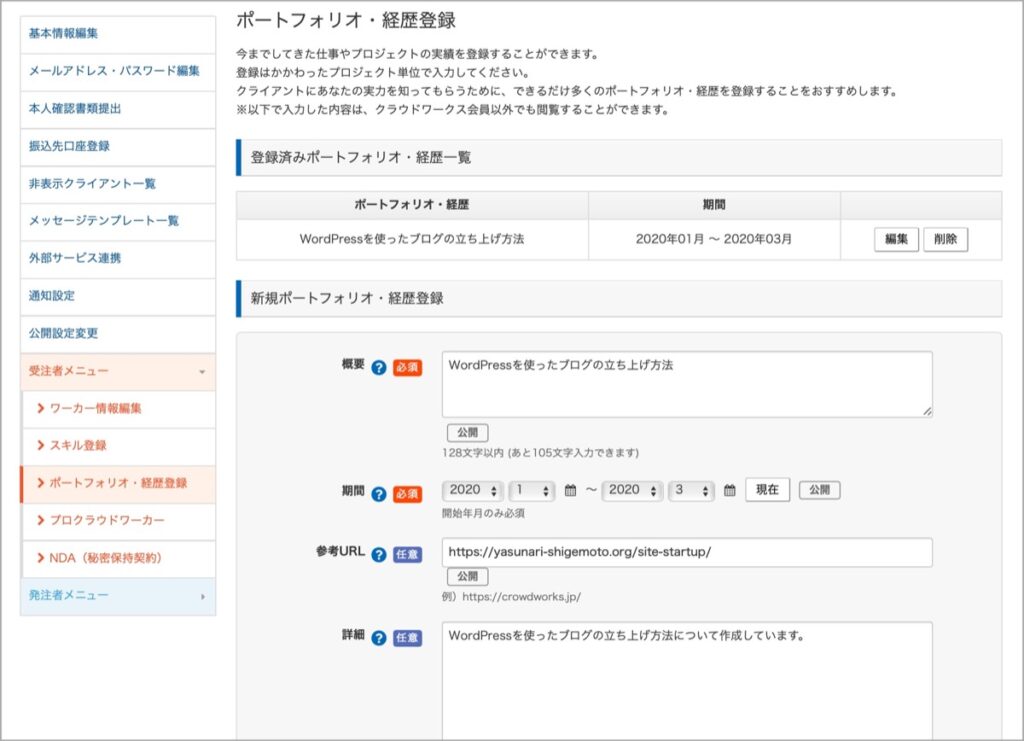
Task: Open the start year dropdown showing 2020
Action: (473, 490)
